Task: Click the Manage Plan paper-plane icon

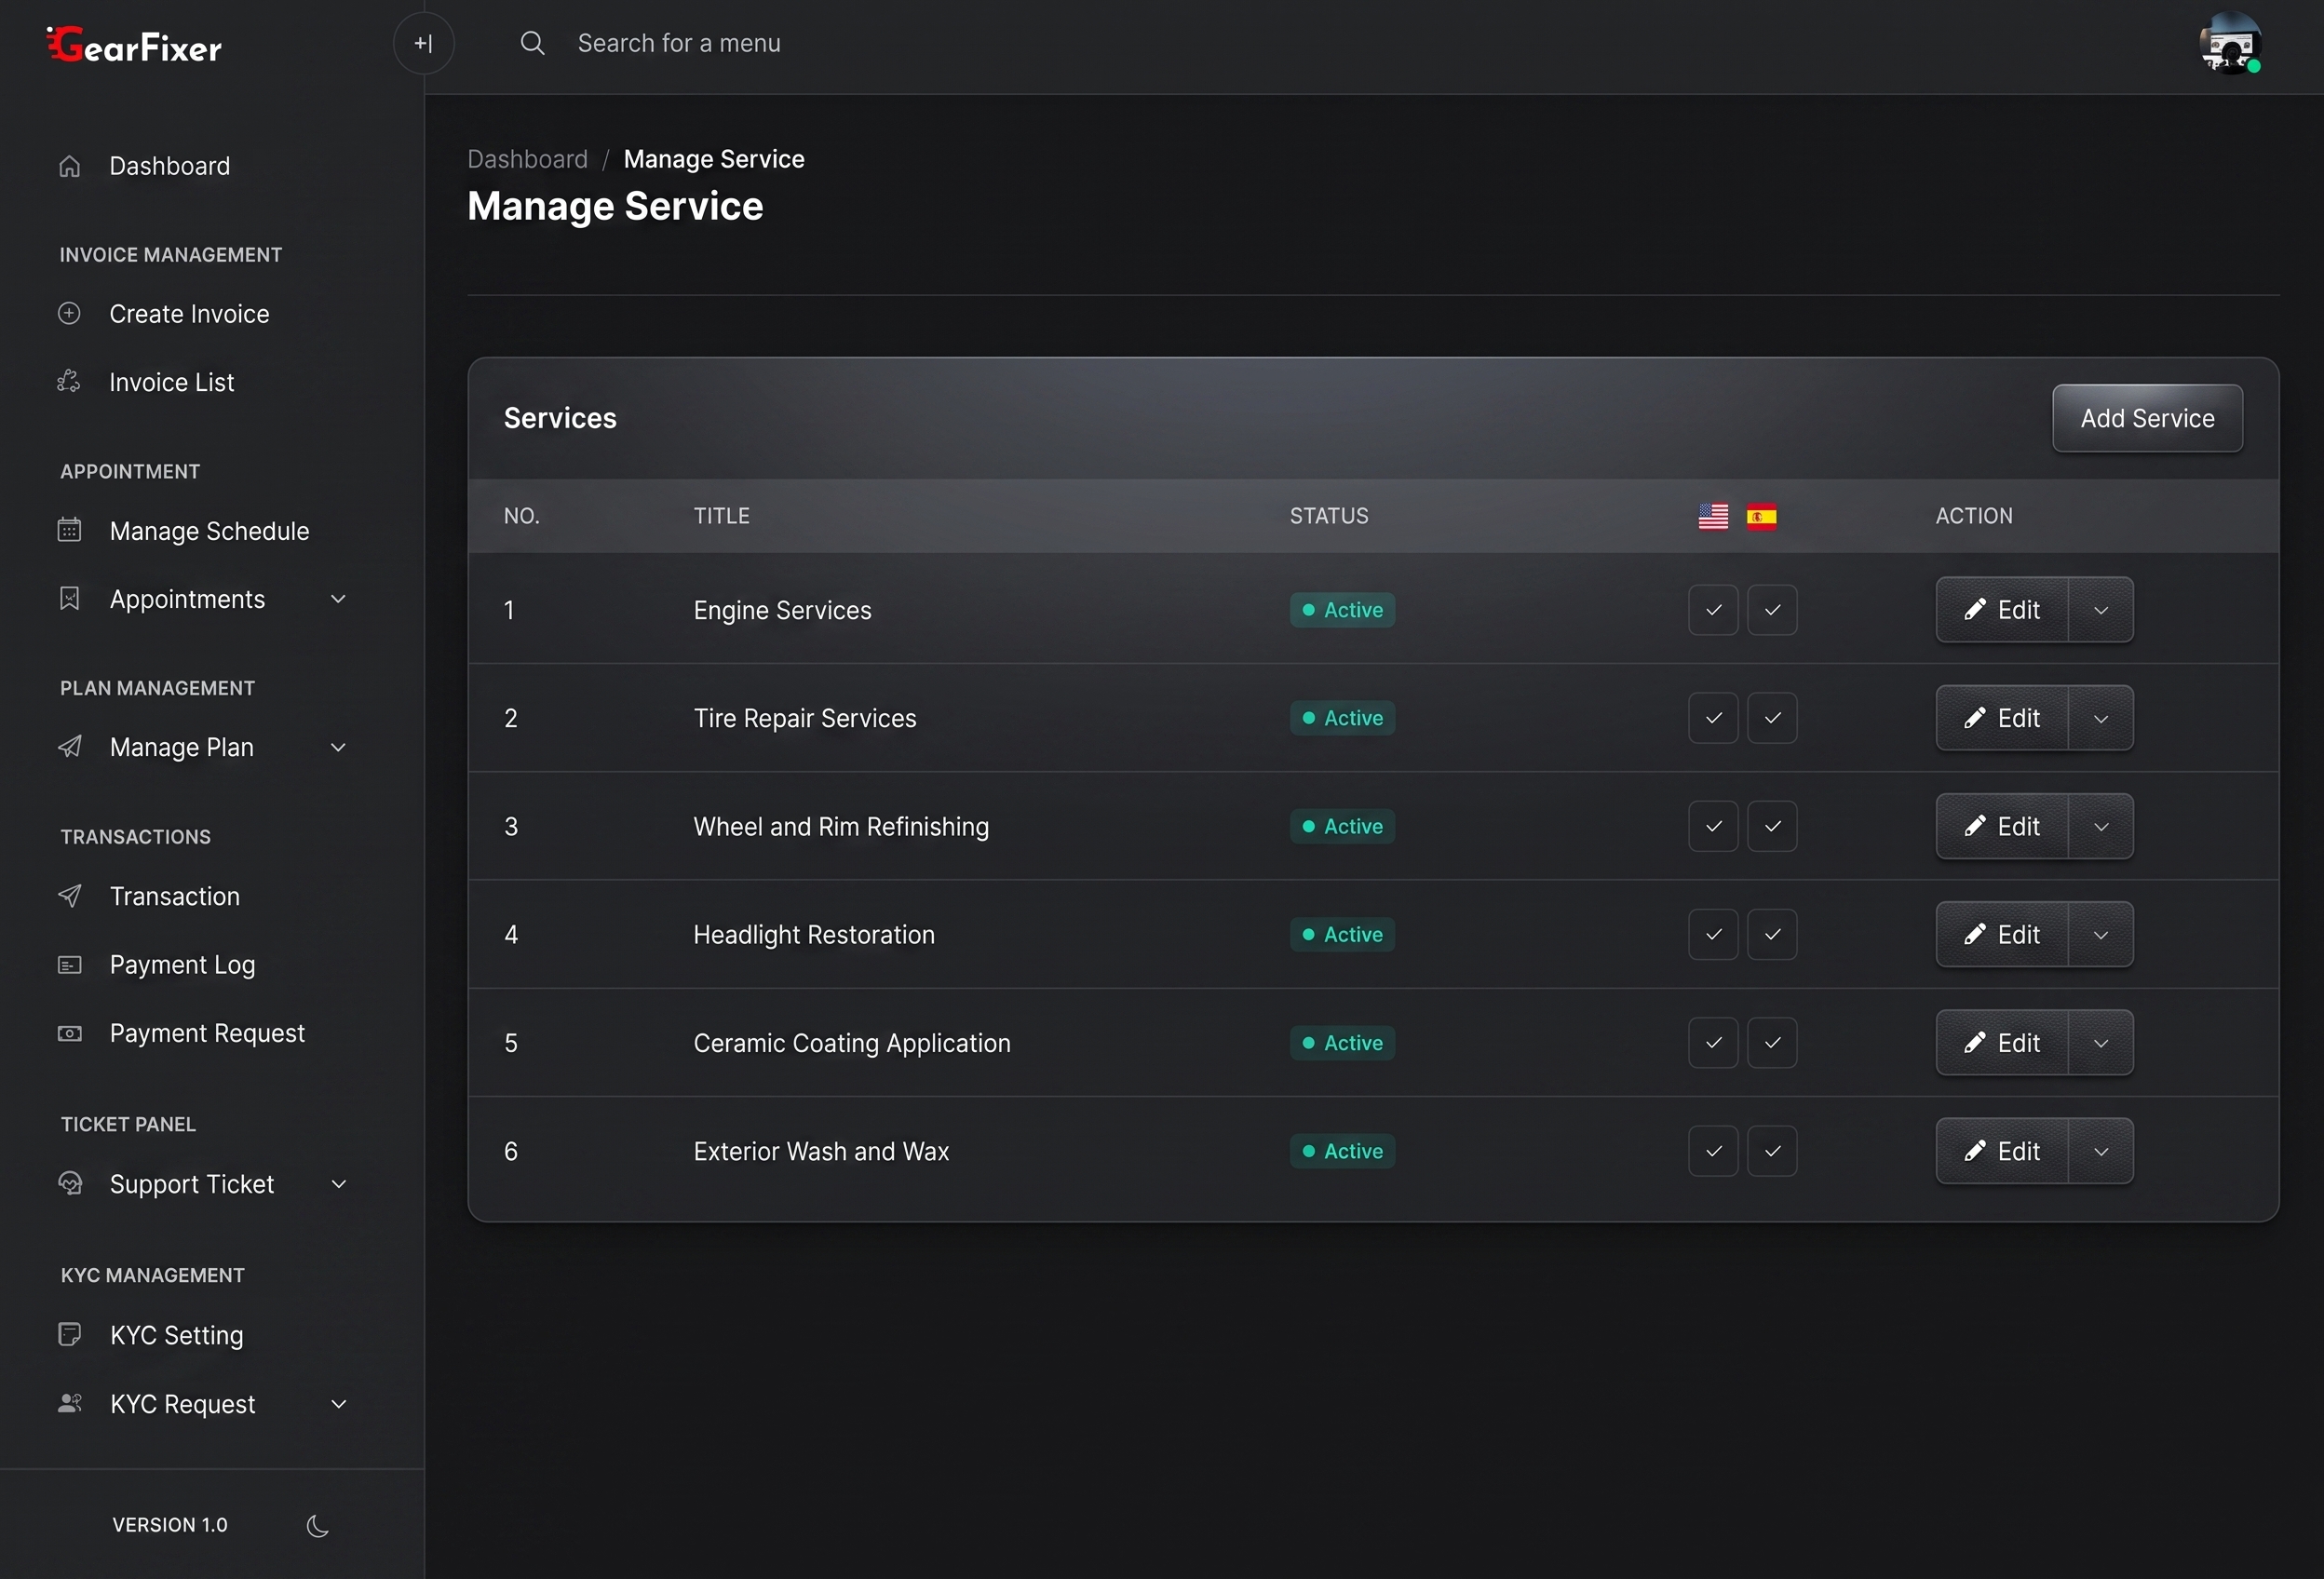Action: [x=69, y=747]
